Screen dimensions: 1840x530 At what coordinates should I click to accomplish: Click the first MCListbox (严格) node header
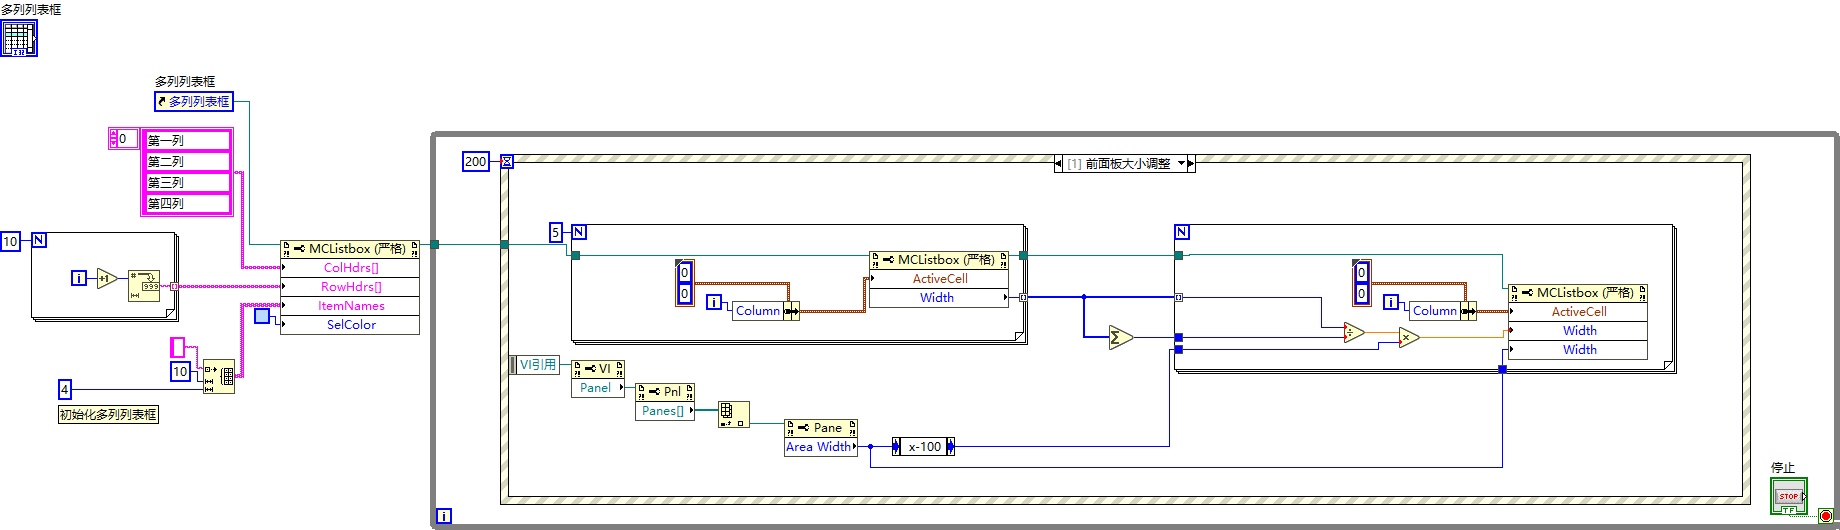tap(350, 249)
